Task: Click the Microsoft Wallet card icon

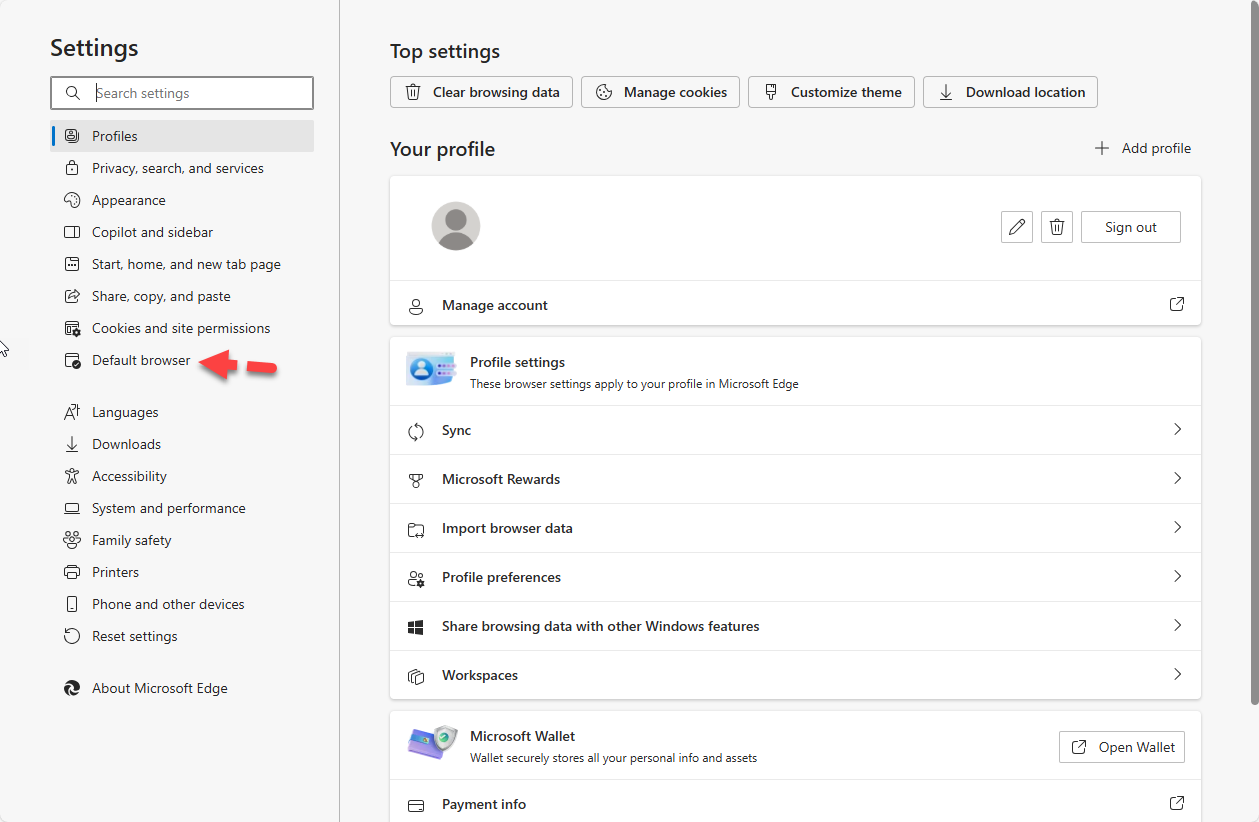Action: pyautogui.click(x=433, y=743)
